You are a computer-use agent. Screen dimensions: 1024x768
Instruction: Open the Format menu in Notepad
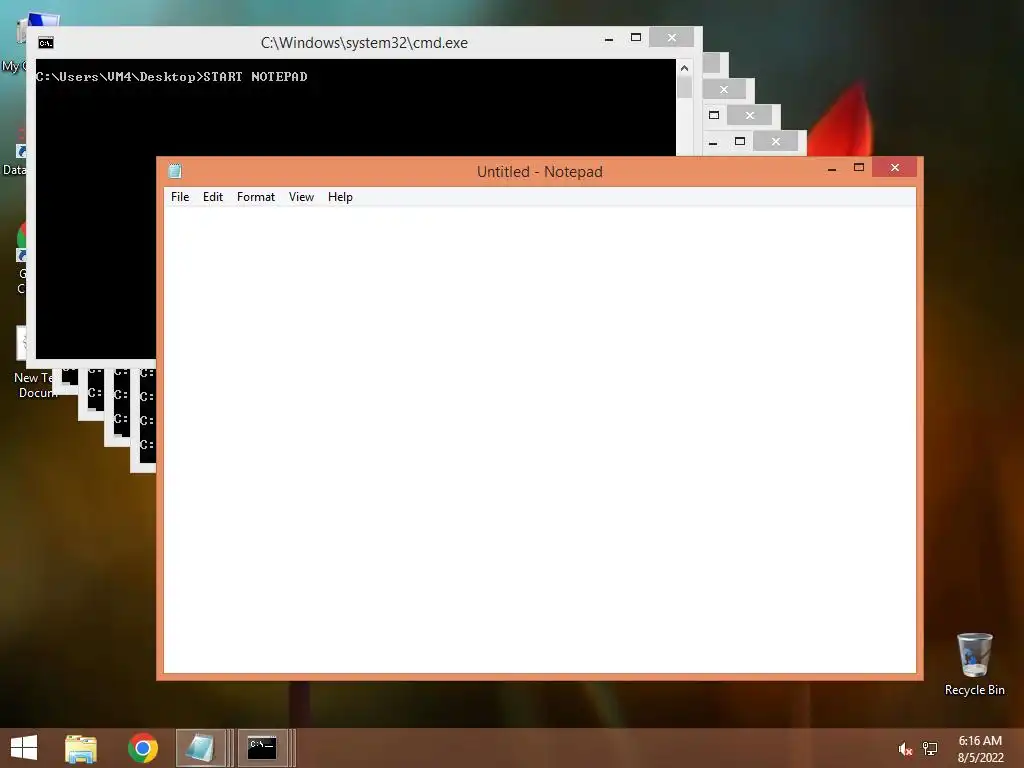(x=255, y=197)
